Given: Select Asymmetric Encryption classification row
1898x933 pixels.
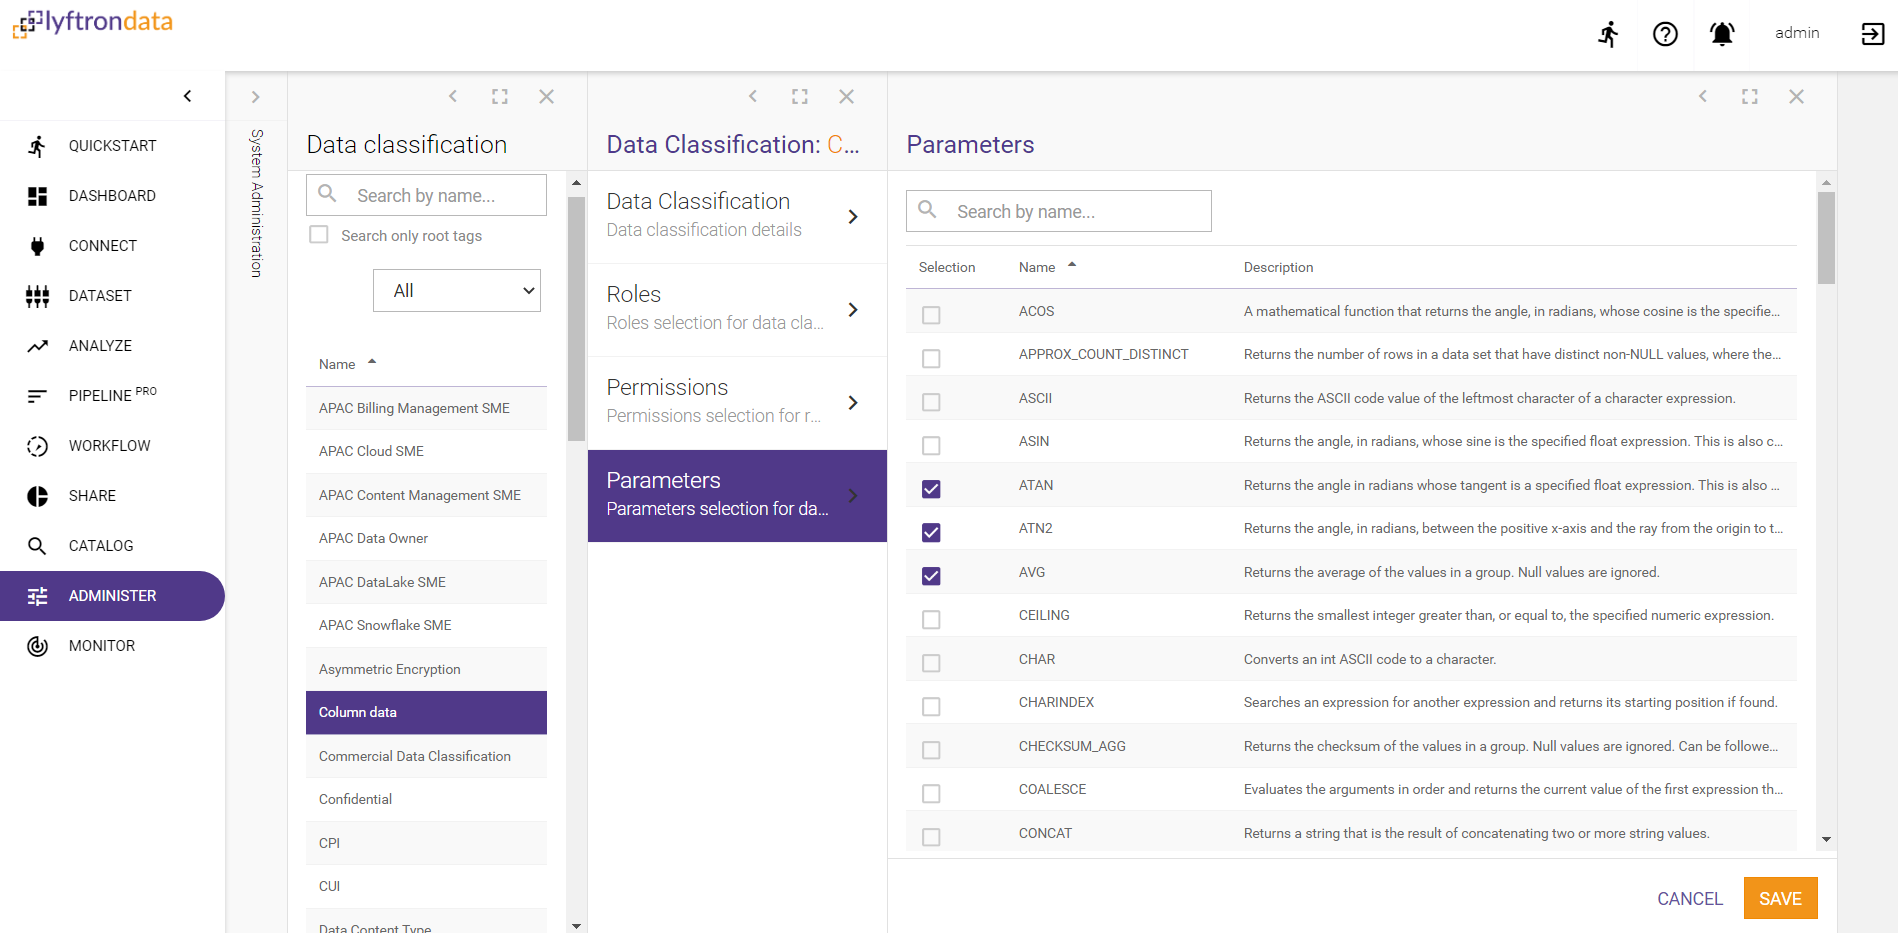Looking at the screenshot, I should tap(426, 669).
